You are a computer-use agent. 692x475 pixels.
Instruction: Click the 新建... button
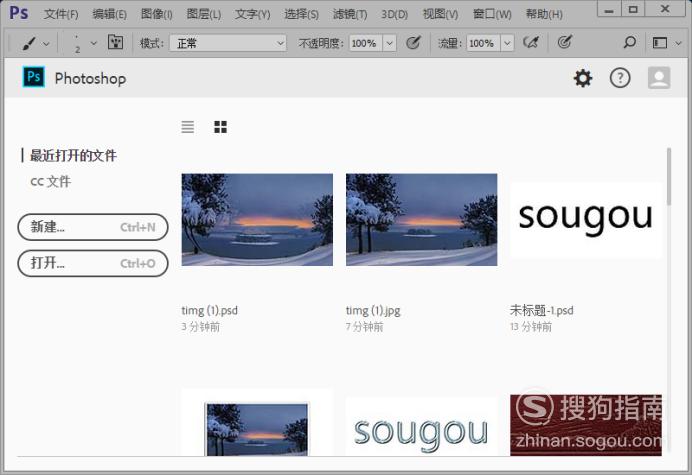tap(93, 227)
